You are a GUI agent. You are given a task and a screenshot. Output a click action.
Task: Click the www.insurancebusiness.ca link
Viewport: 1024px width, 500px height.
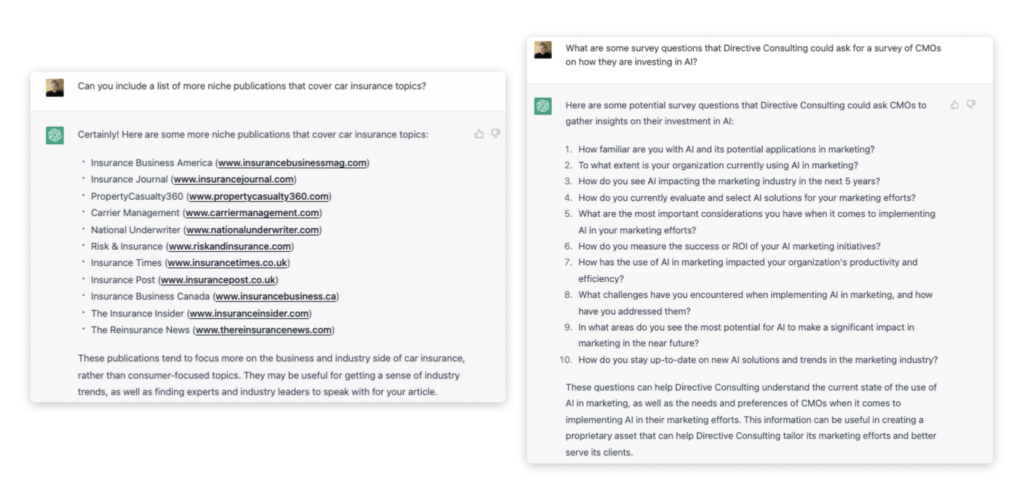click(277, 297)
